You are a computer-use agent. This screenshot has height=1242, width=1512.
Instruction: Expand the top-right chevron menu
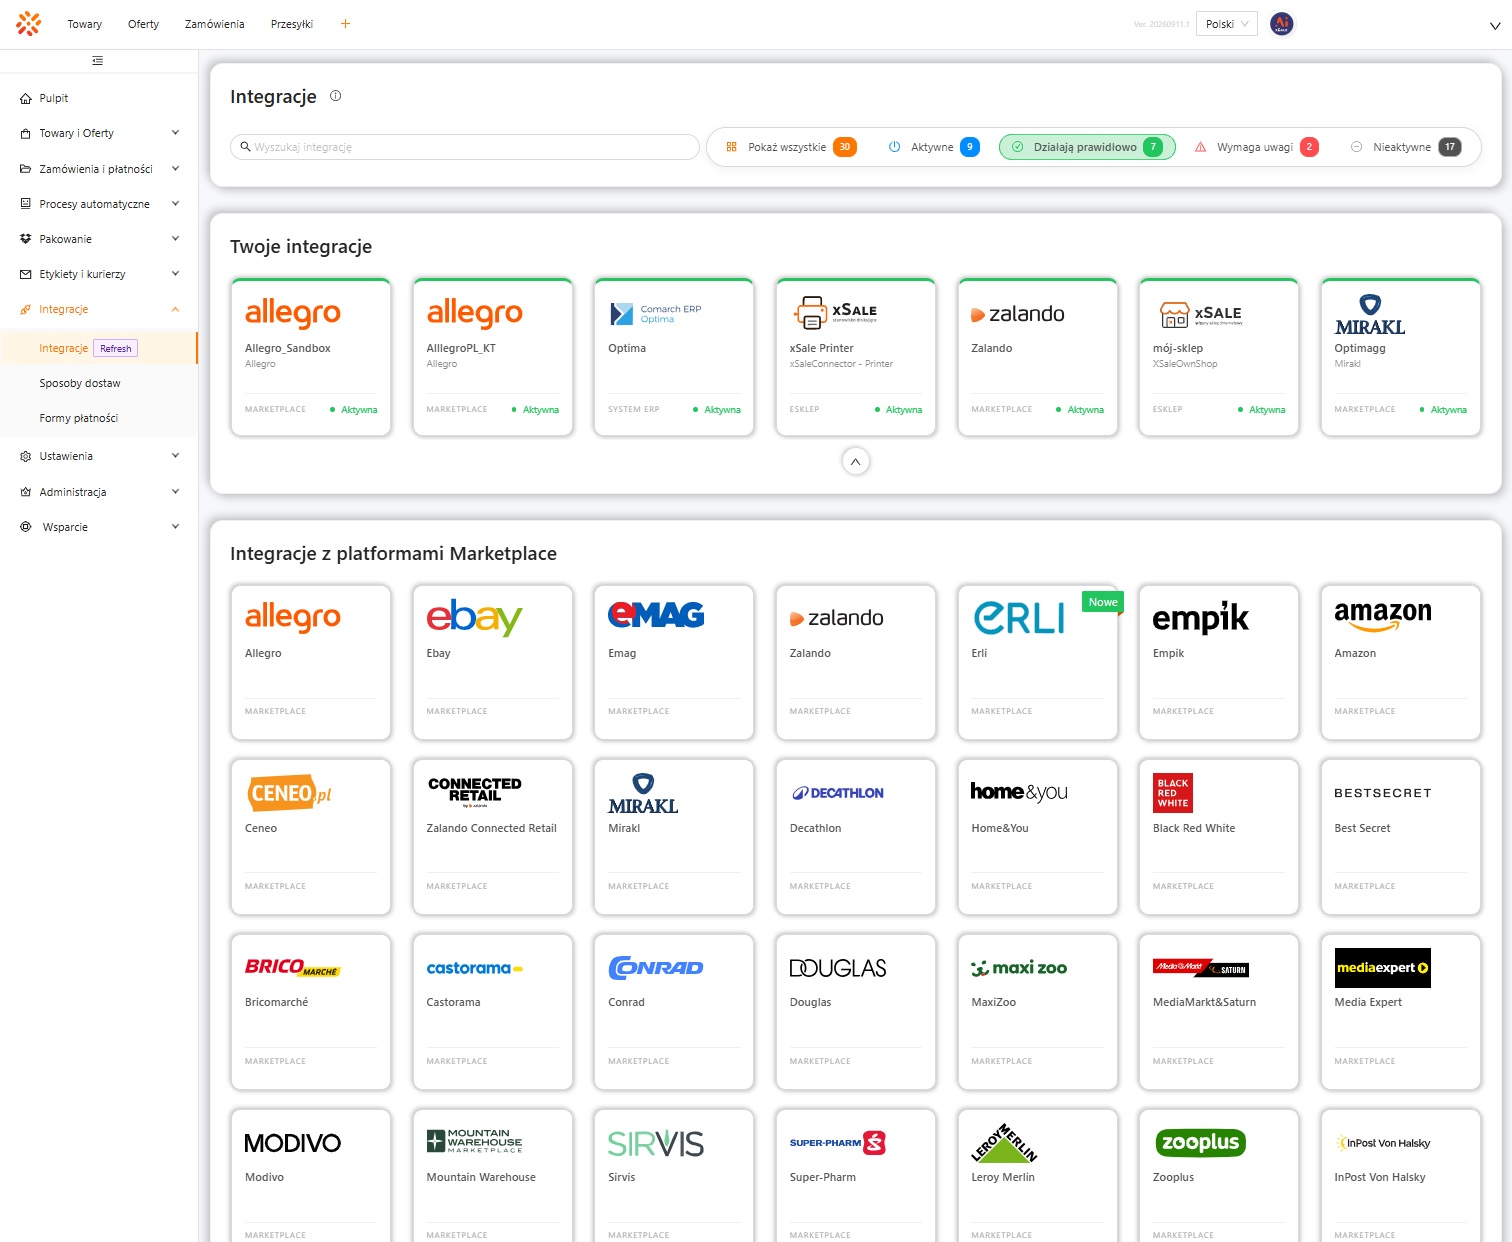tap(1495, 27)
